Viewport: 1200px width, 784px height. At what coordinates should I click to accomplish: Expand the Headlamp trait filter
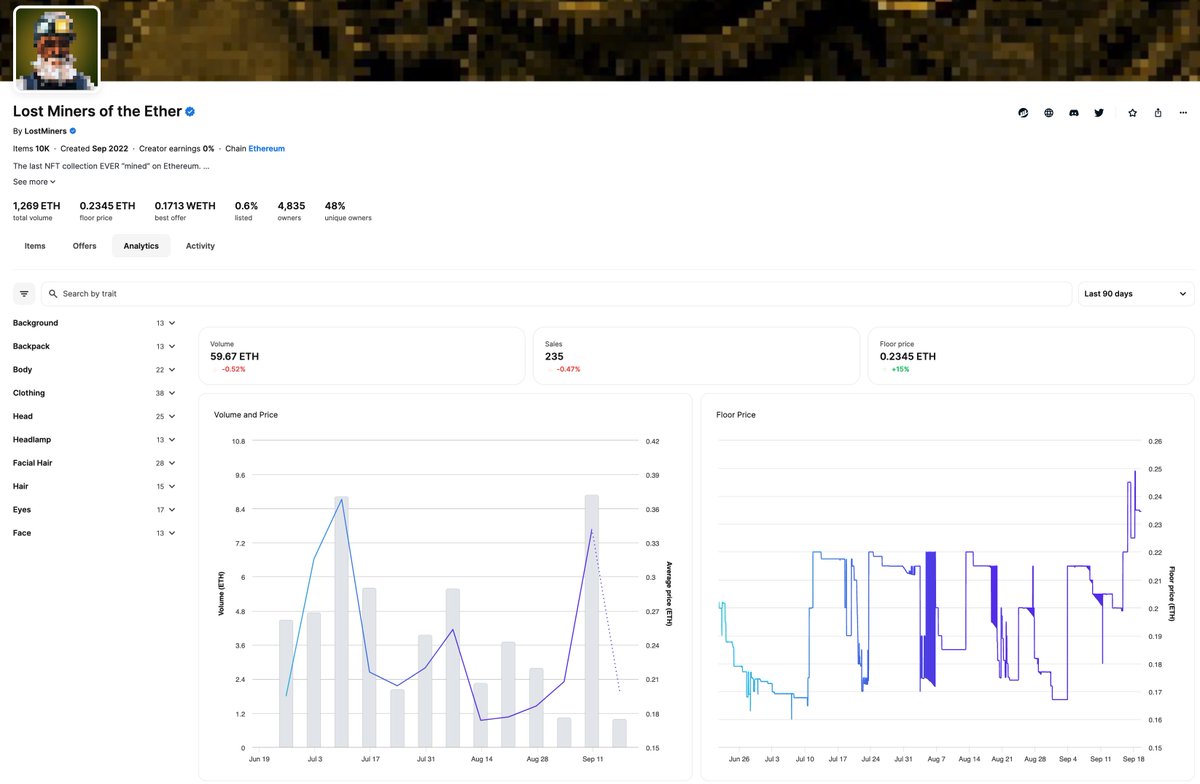94,440
